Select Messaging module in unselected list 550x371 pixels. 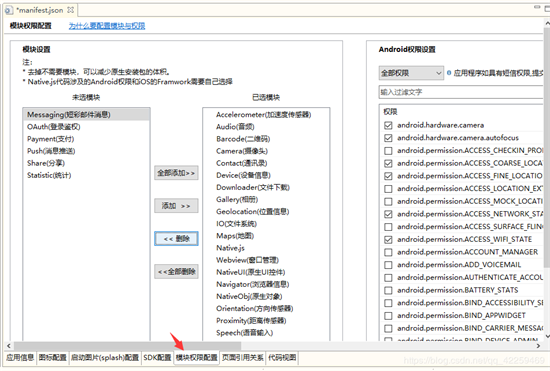pyautogui.click(x=86, y=115)
